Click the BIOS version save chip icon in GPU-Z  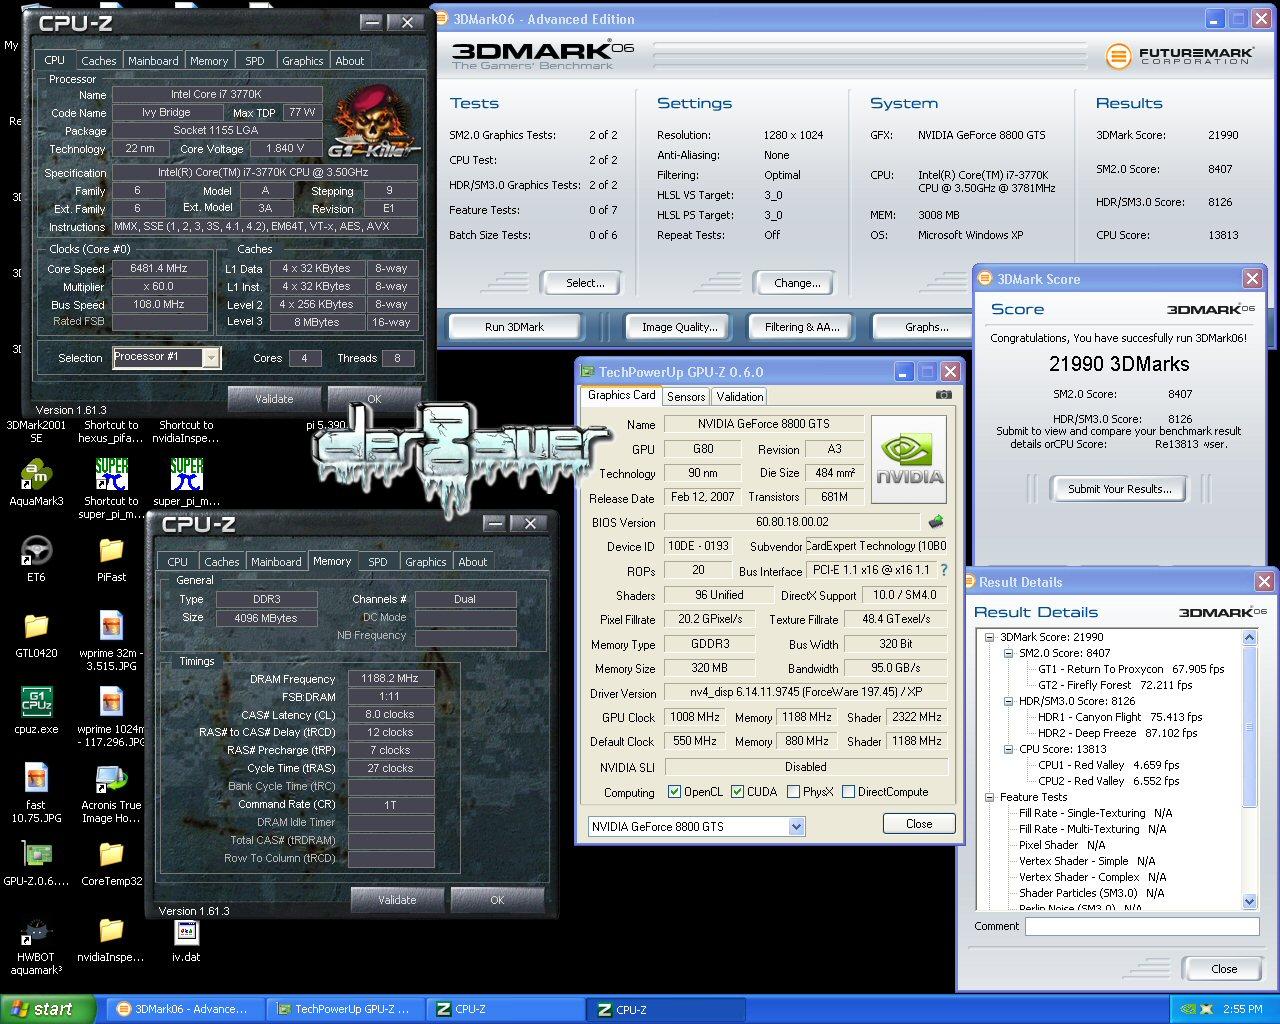click(936, 522)
